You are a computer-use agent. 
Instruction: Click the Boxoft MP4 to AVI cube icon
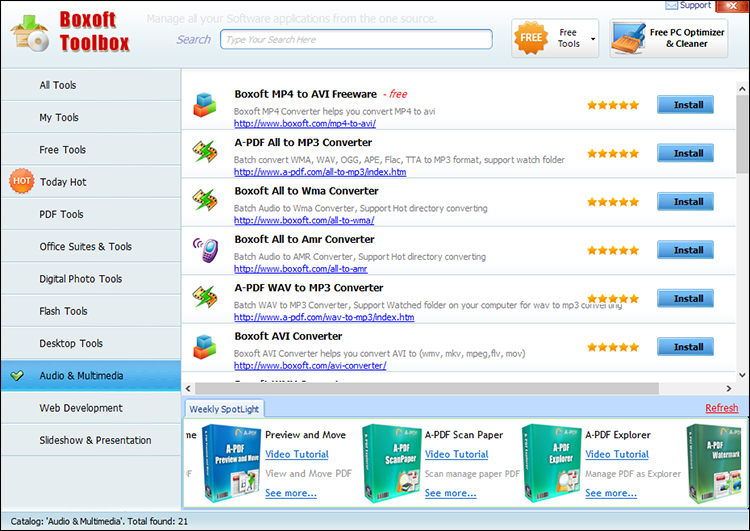tap(205, 105)
